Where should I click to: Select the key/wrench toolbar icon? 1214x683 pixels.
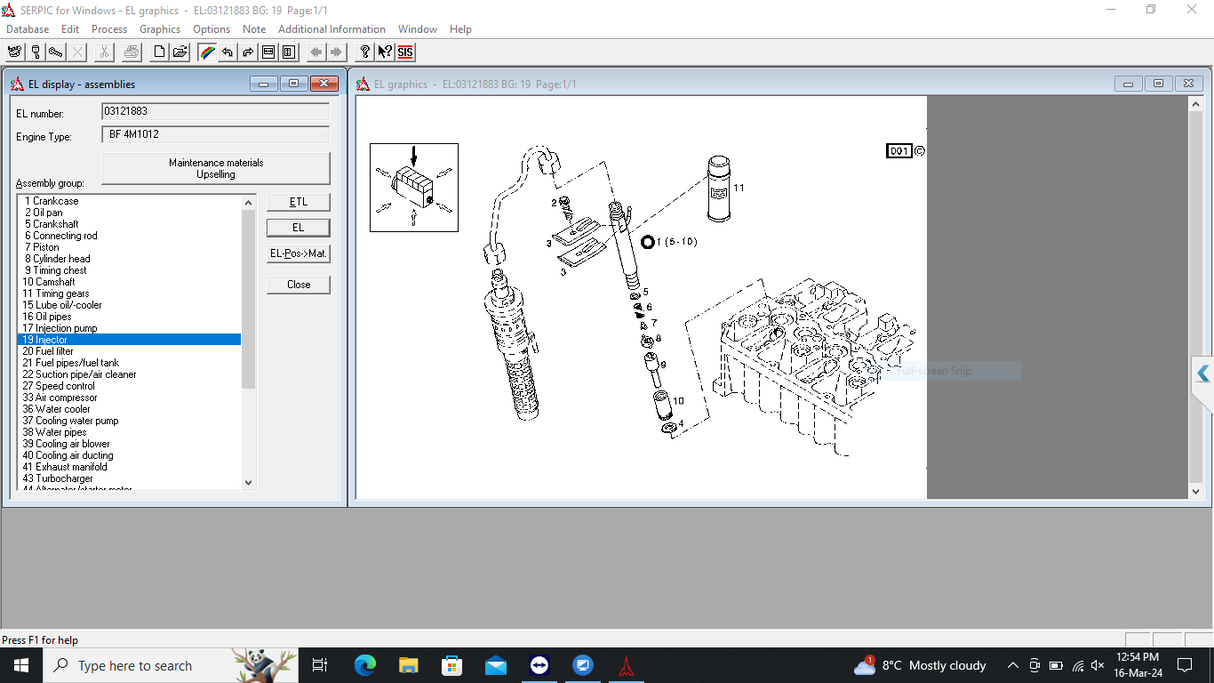click(x=54, y=52)
